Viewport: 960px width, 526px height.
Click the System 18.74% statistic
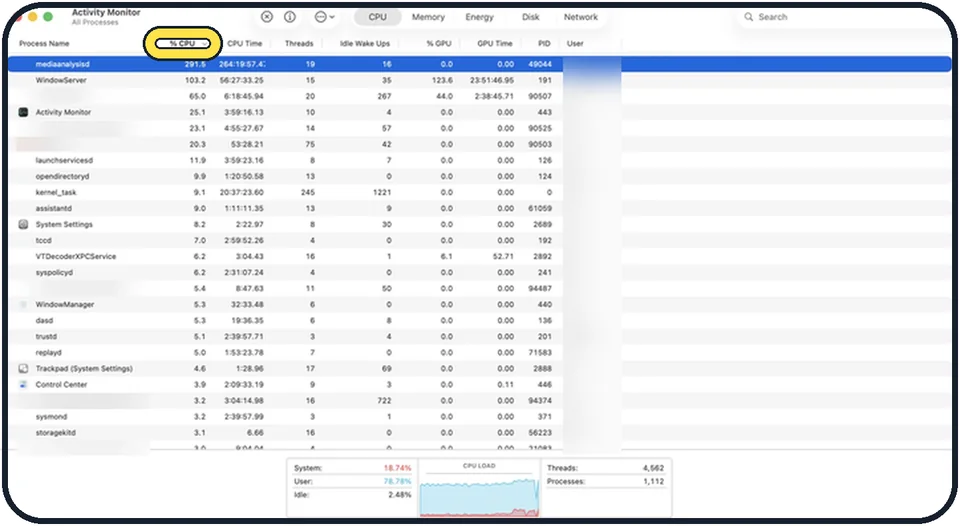(x=352, y=468)
